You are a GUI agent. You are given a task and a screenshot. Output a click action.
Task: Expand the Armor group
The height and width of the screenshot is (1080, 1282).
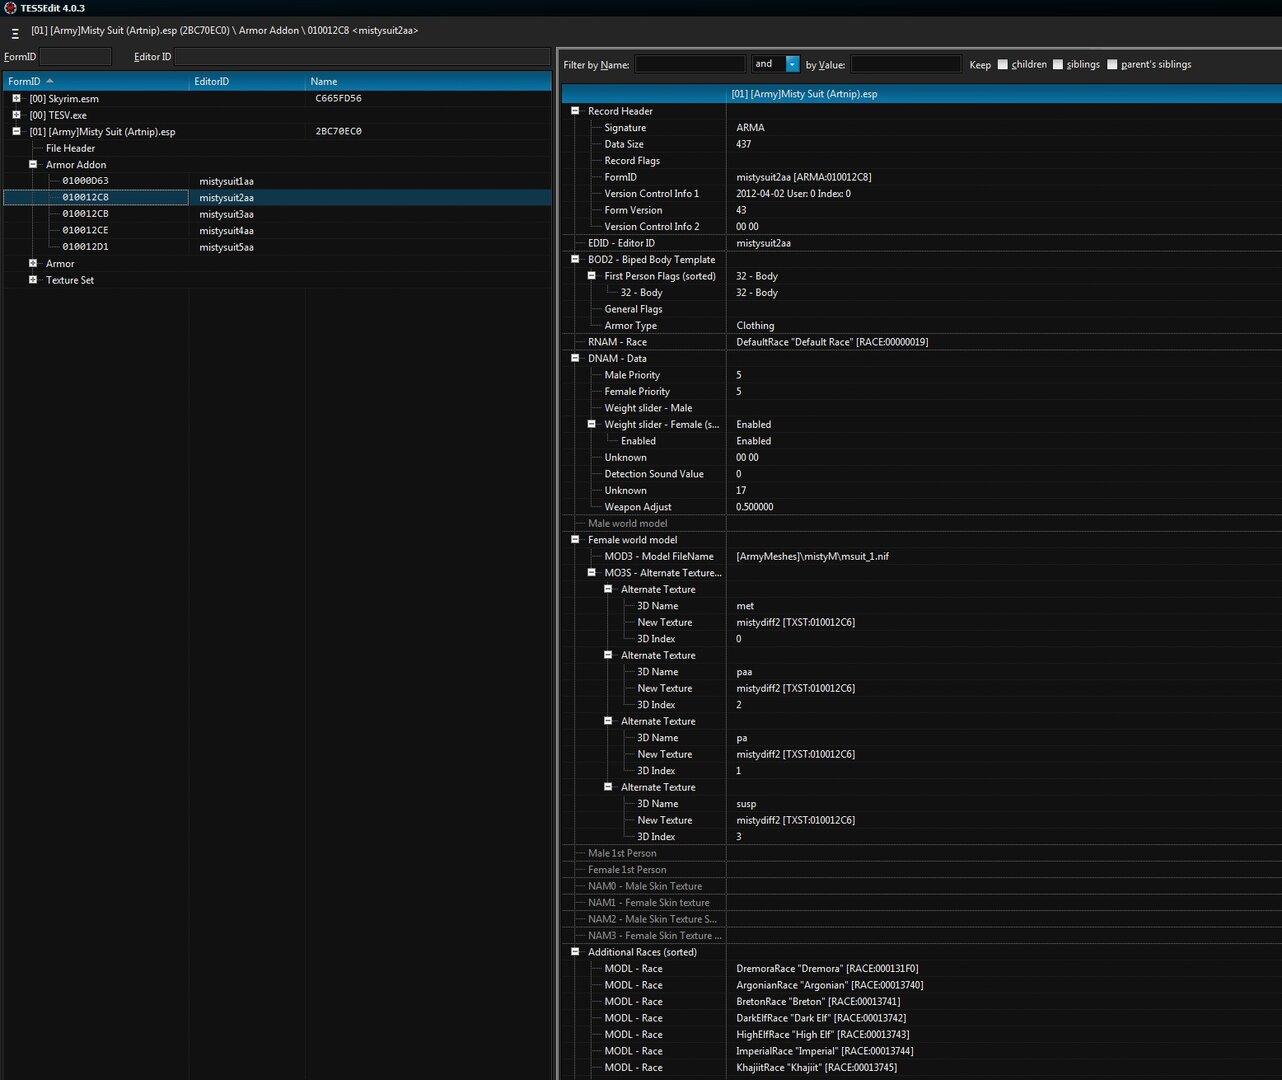33,263
